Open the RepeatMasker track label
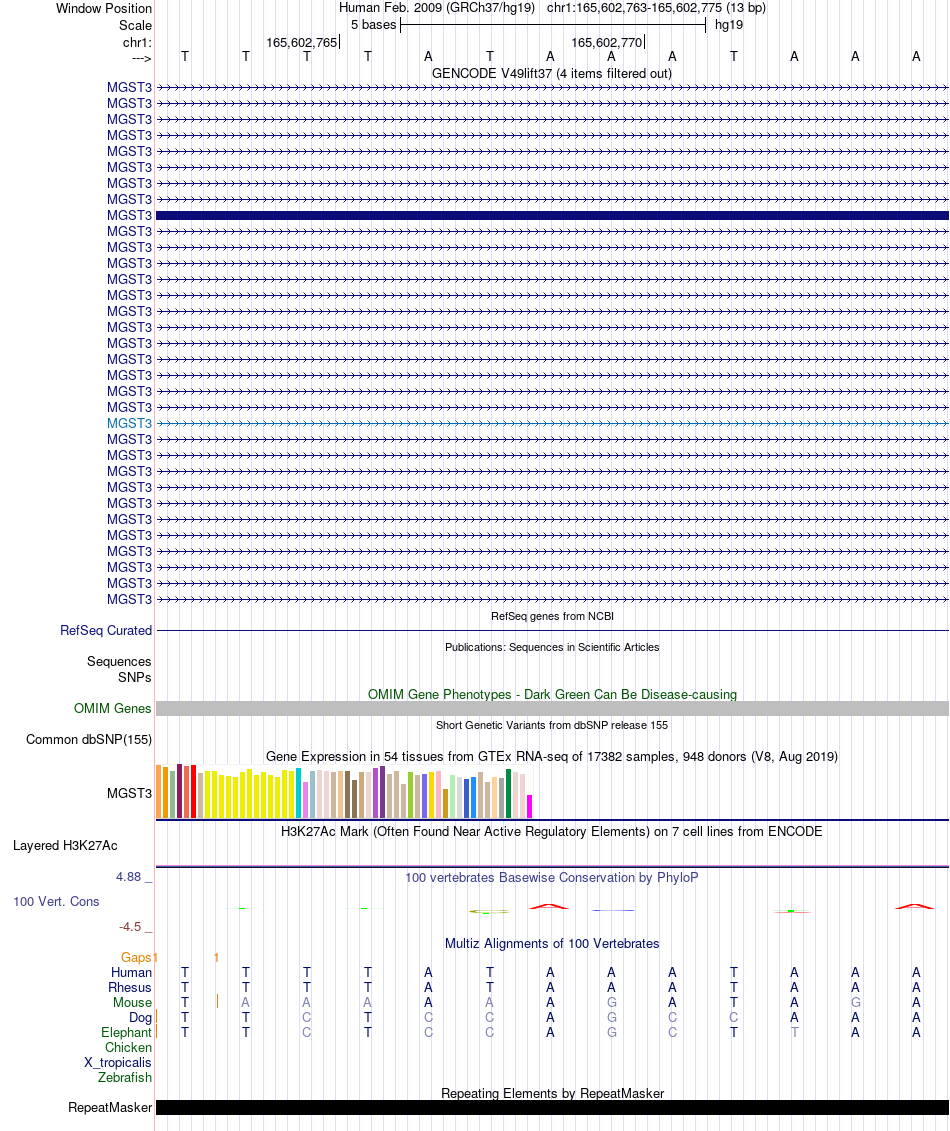This screenshot has width=950, height=1131. coord(110,1107)
